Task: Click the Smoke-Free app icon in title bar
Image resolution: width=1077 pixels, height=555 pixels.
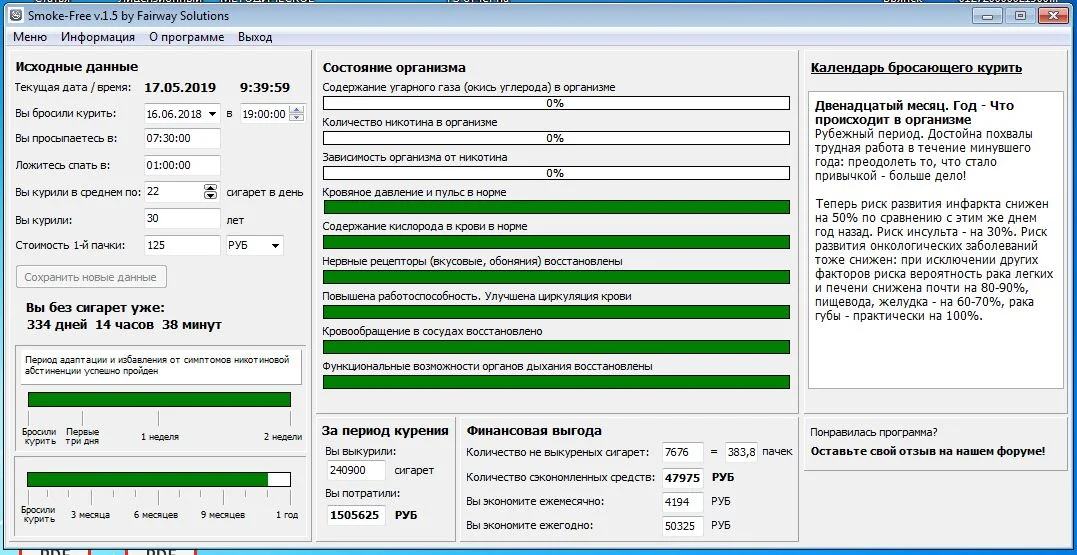Action: [16, 15]
